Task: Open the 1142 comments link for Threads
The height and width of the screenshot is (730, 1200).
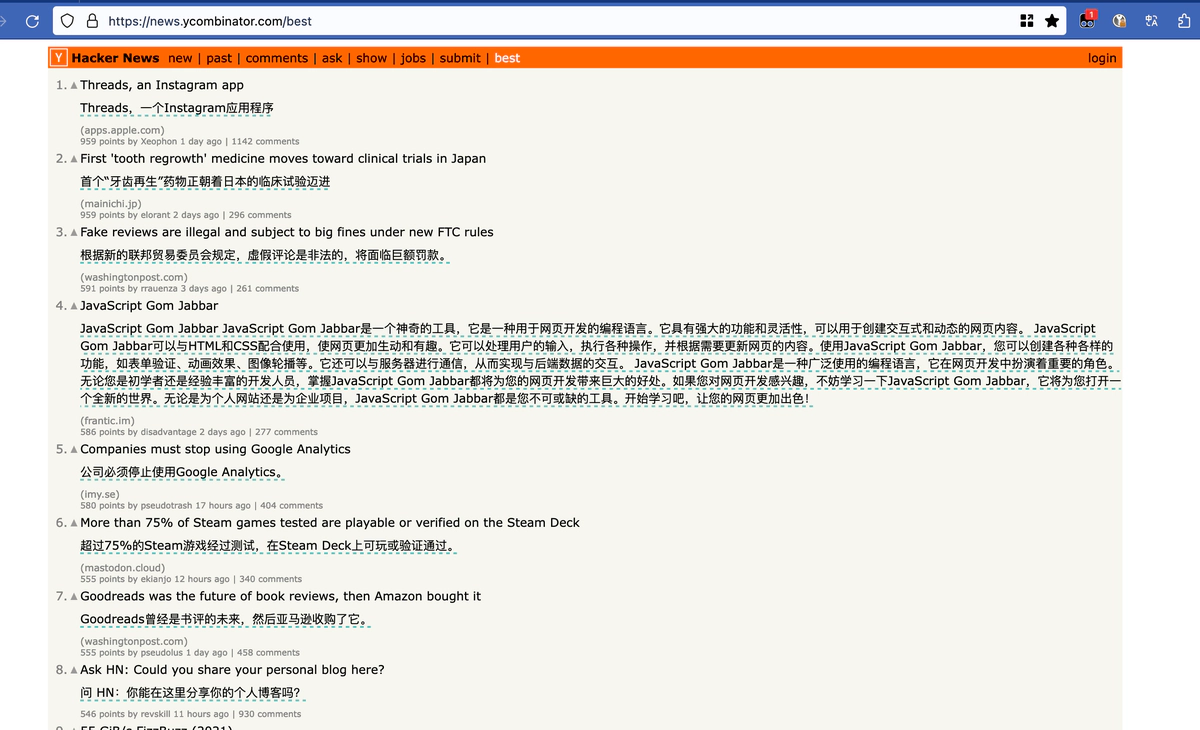Action: pyautogui.click(x=265, y=141)
